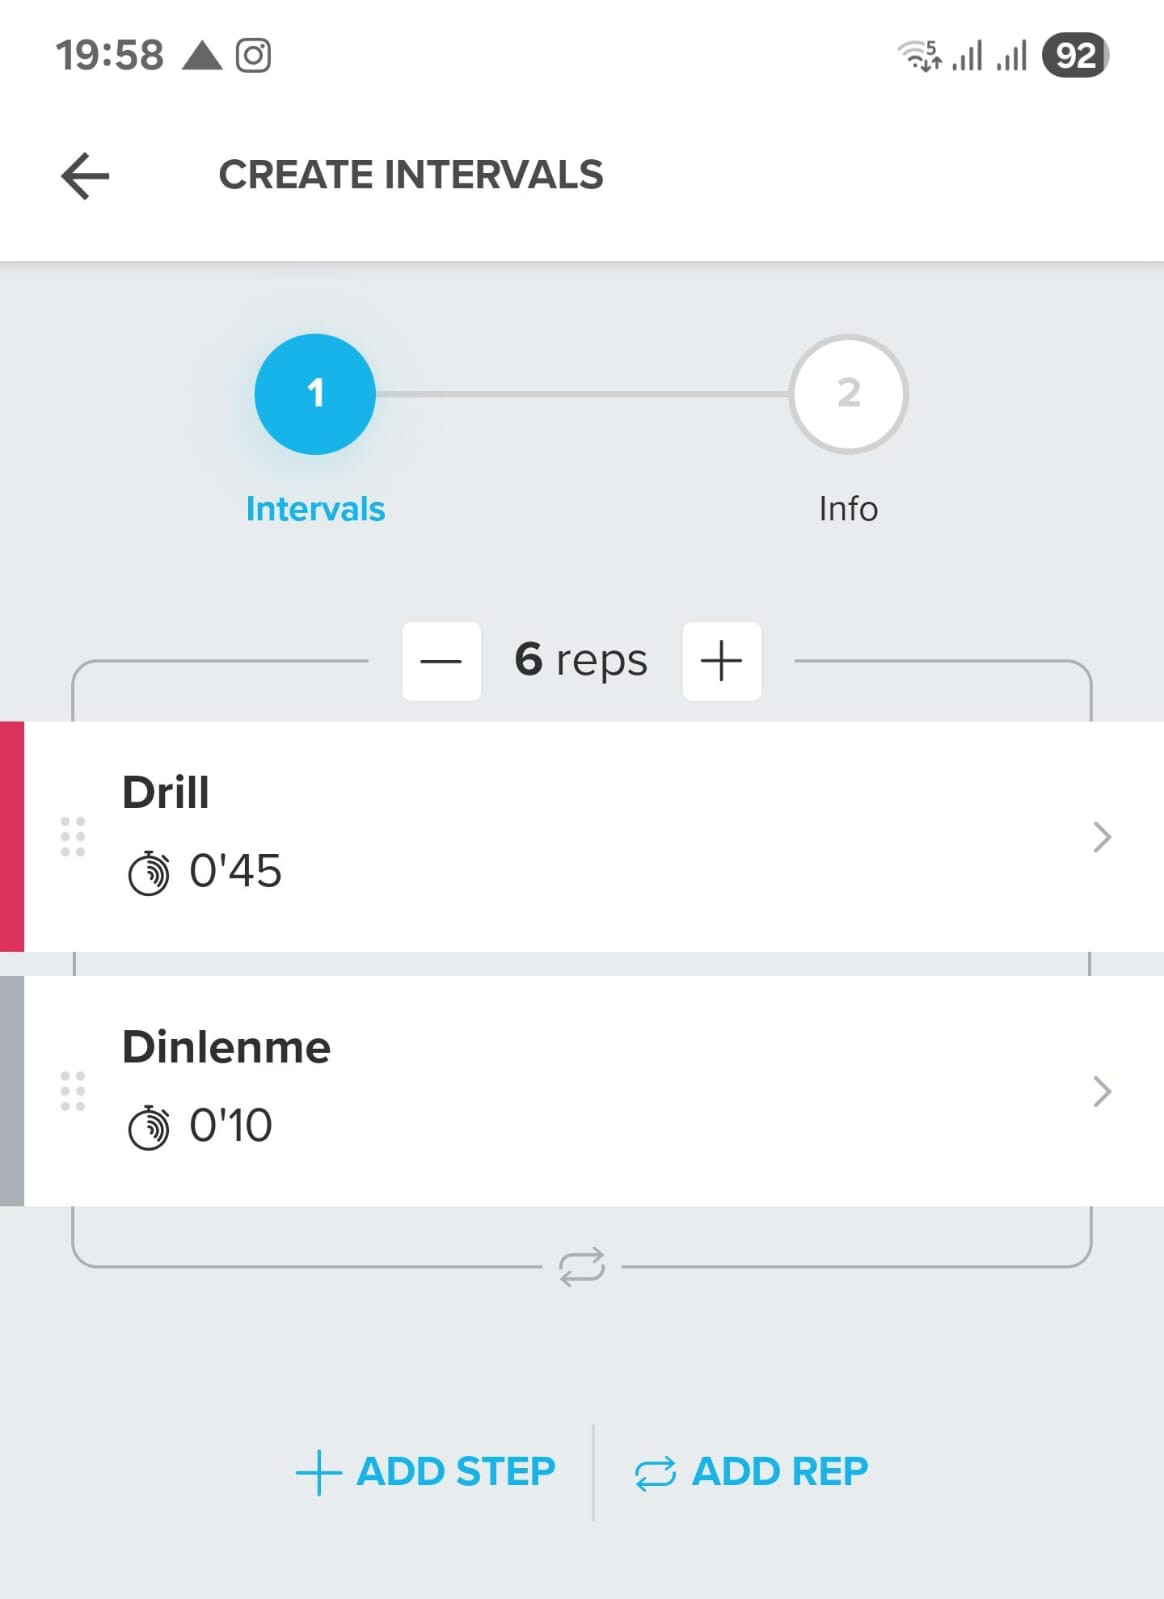
Task: Click ADD STEP button
Action: 426,1472
